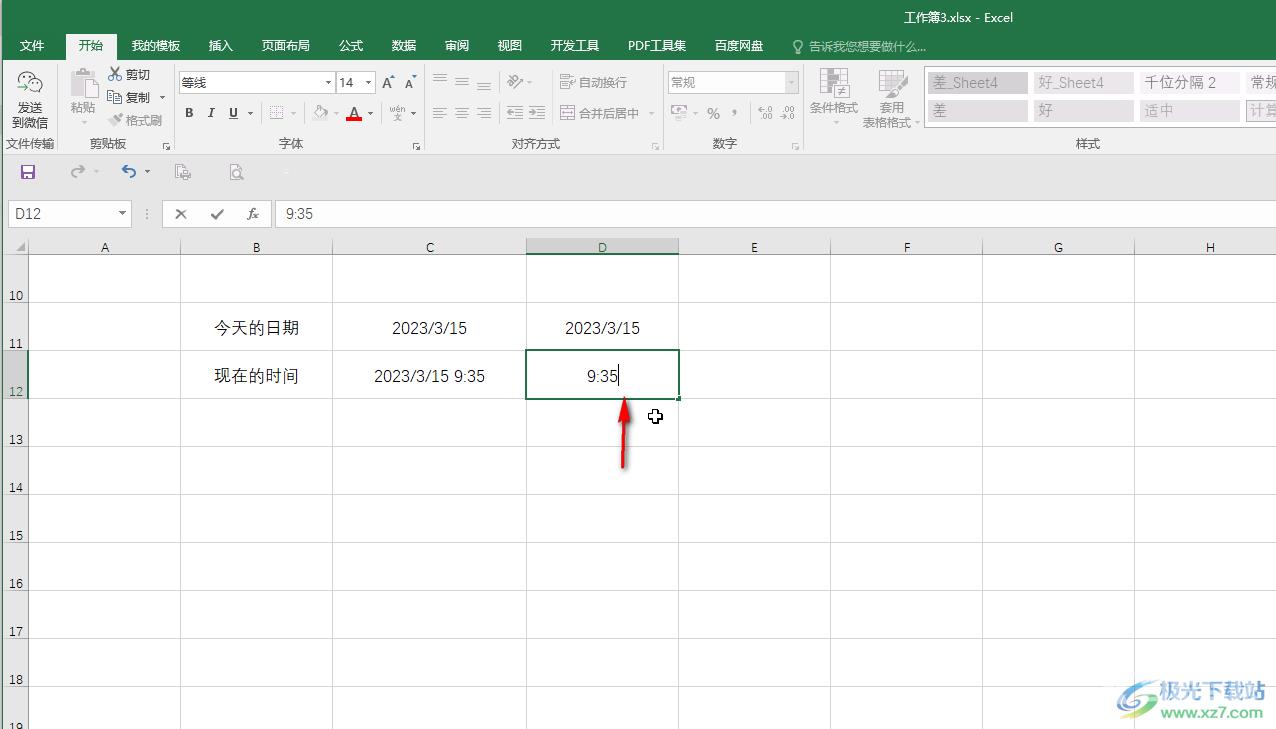Switch to the Page Layout (页面布局) tab
This screenshot has width=1276, height=729.
286,46
